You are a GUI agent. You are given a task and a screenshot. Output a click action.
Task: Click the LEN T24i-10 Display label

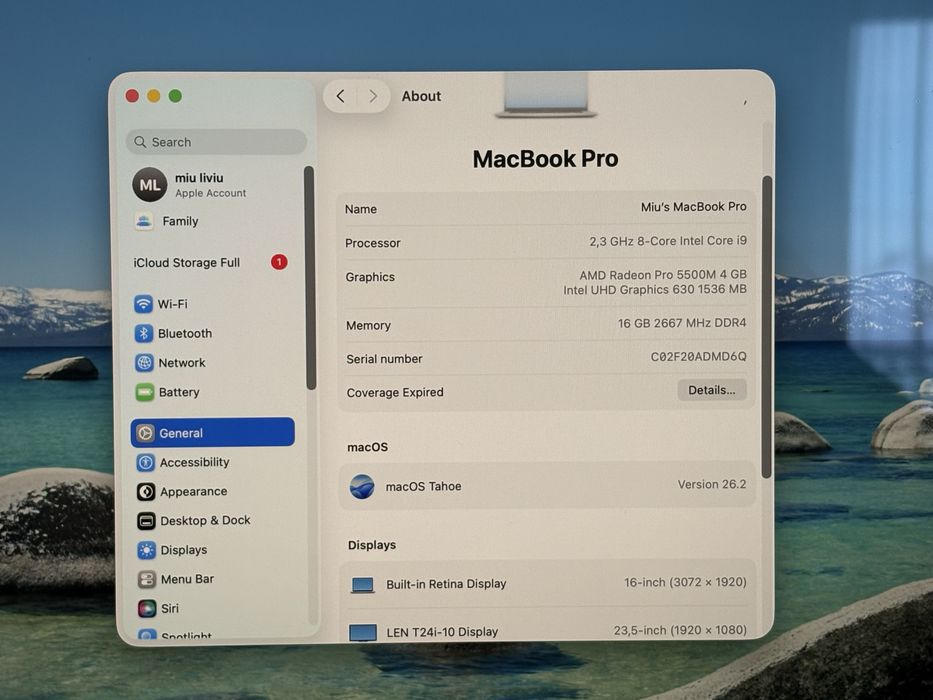[442, 632]
